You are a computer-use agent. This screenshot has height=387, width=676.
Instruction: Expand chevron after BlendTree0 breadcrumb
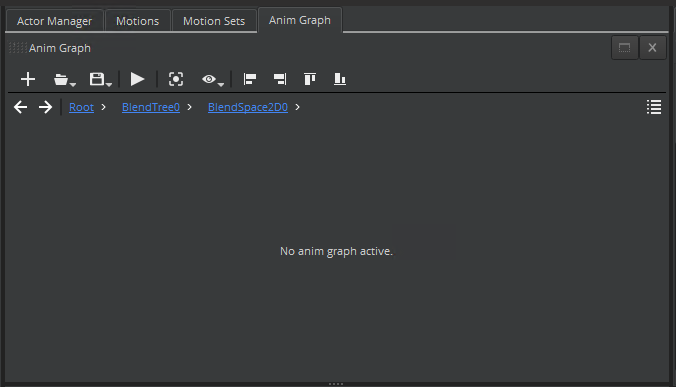point(189,107)
